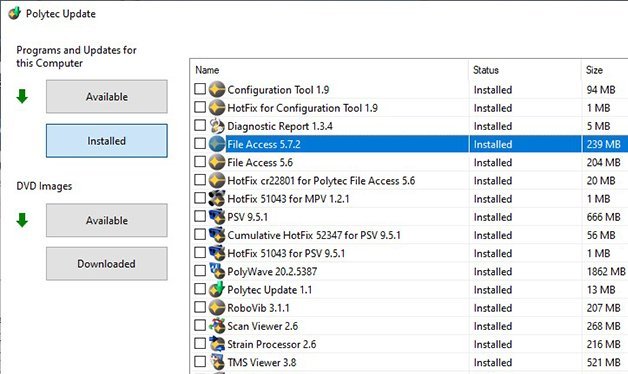Click green arrow beside DVD Images Available

pos(22,220)
